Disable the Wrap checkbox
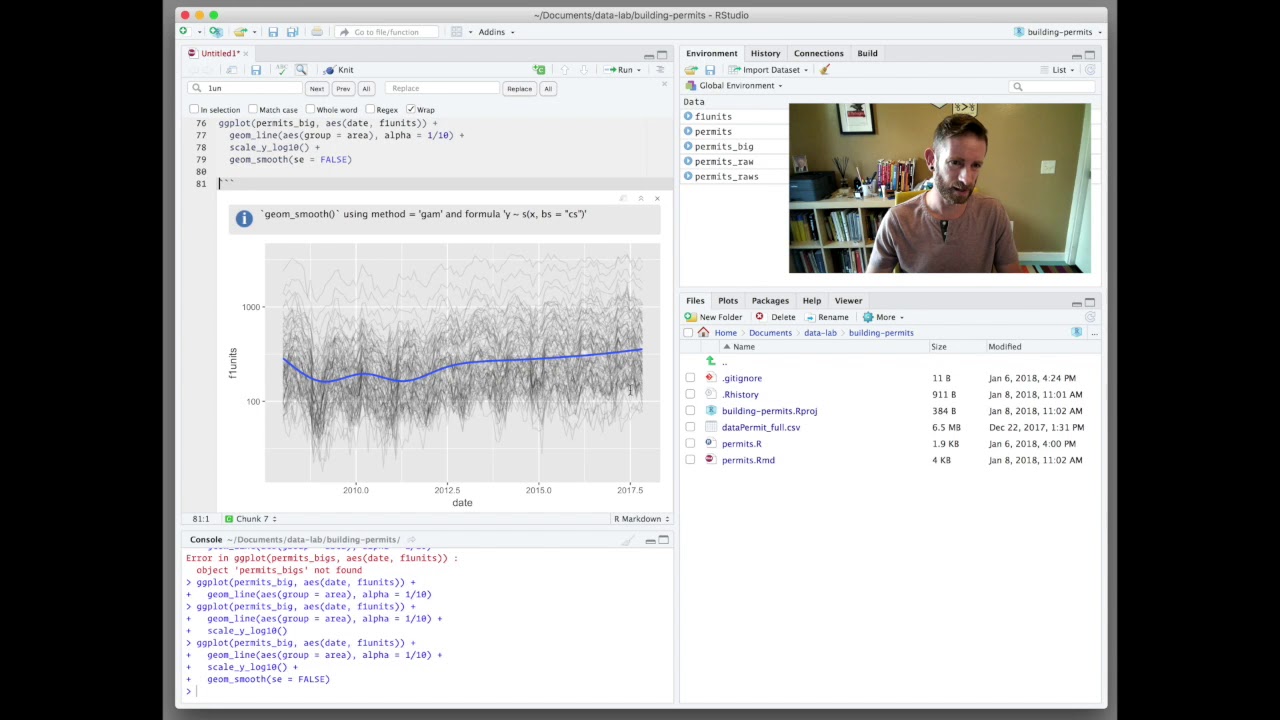 point(410,109)
